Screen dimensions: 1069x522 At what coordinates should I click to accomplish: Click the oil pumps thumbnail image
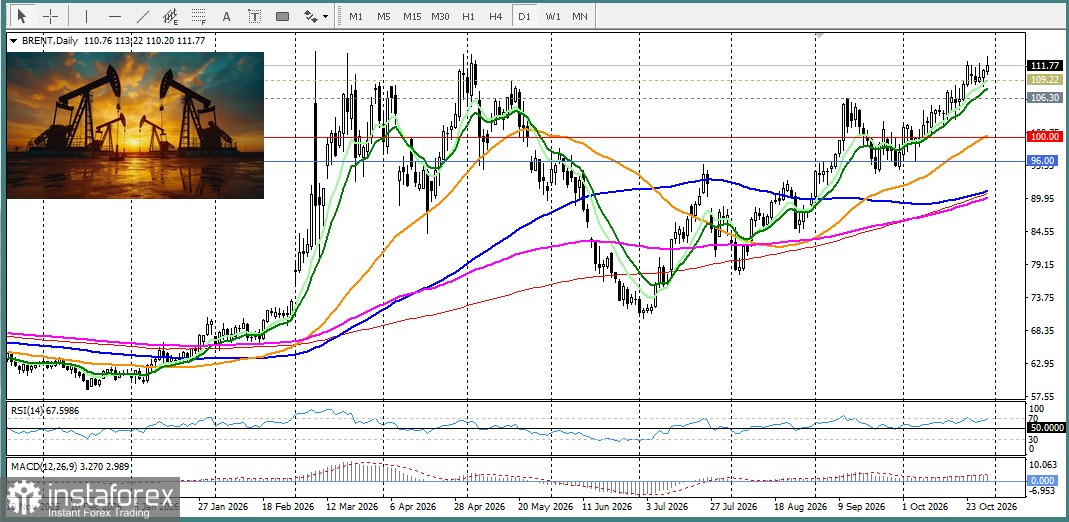point(135,125)
